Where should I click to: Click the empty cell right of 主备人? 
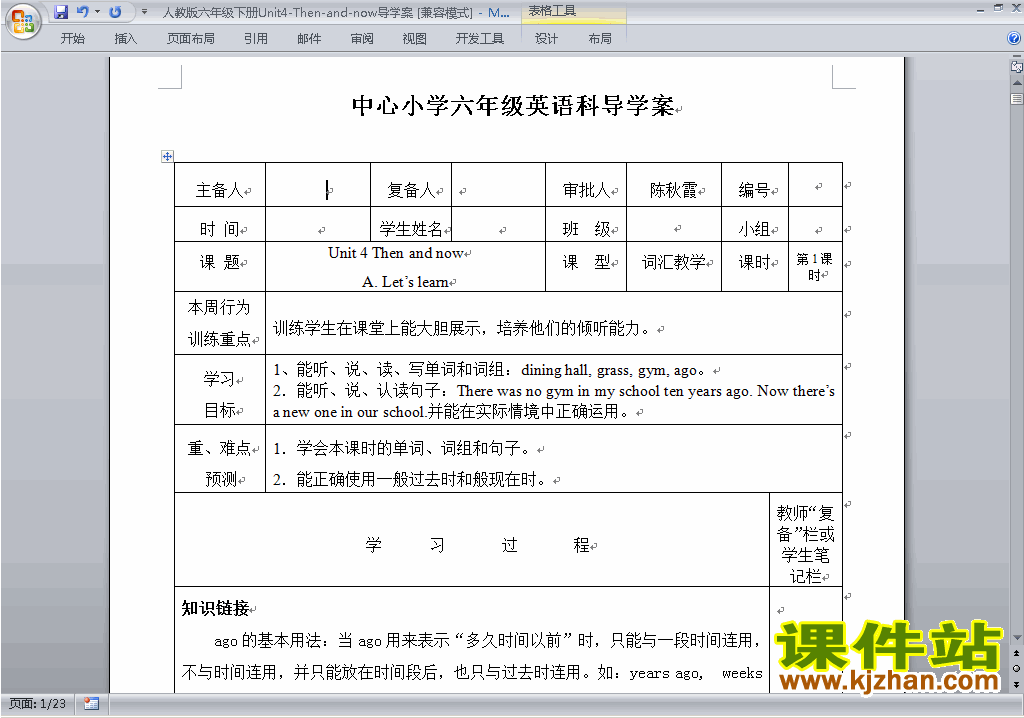[x=318, y=185]
